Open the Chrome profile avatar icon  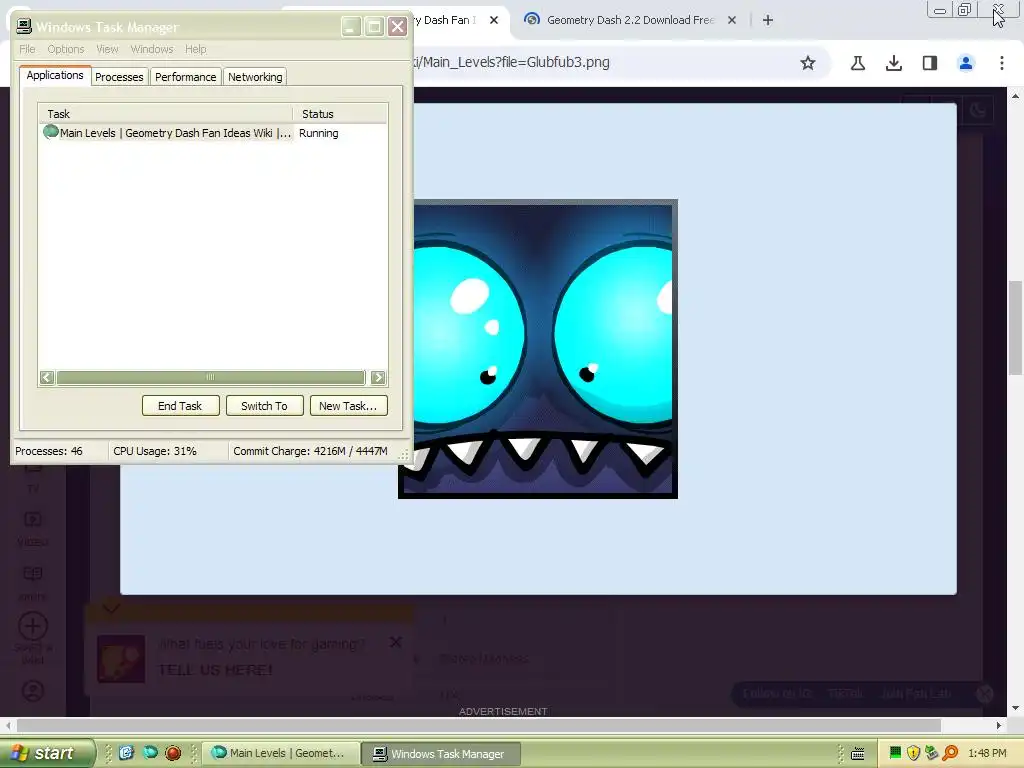click(x=966, y=63)
